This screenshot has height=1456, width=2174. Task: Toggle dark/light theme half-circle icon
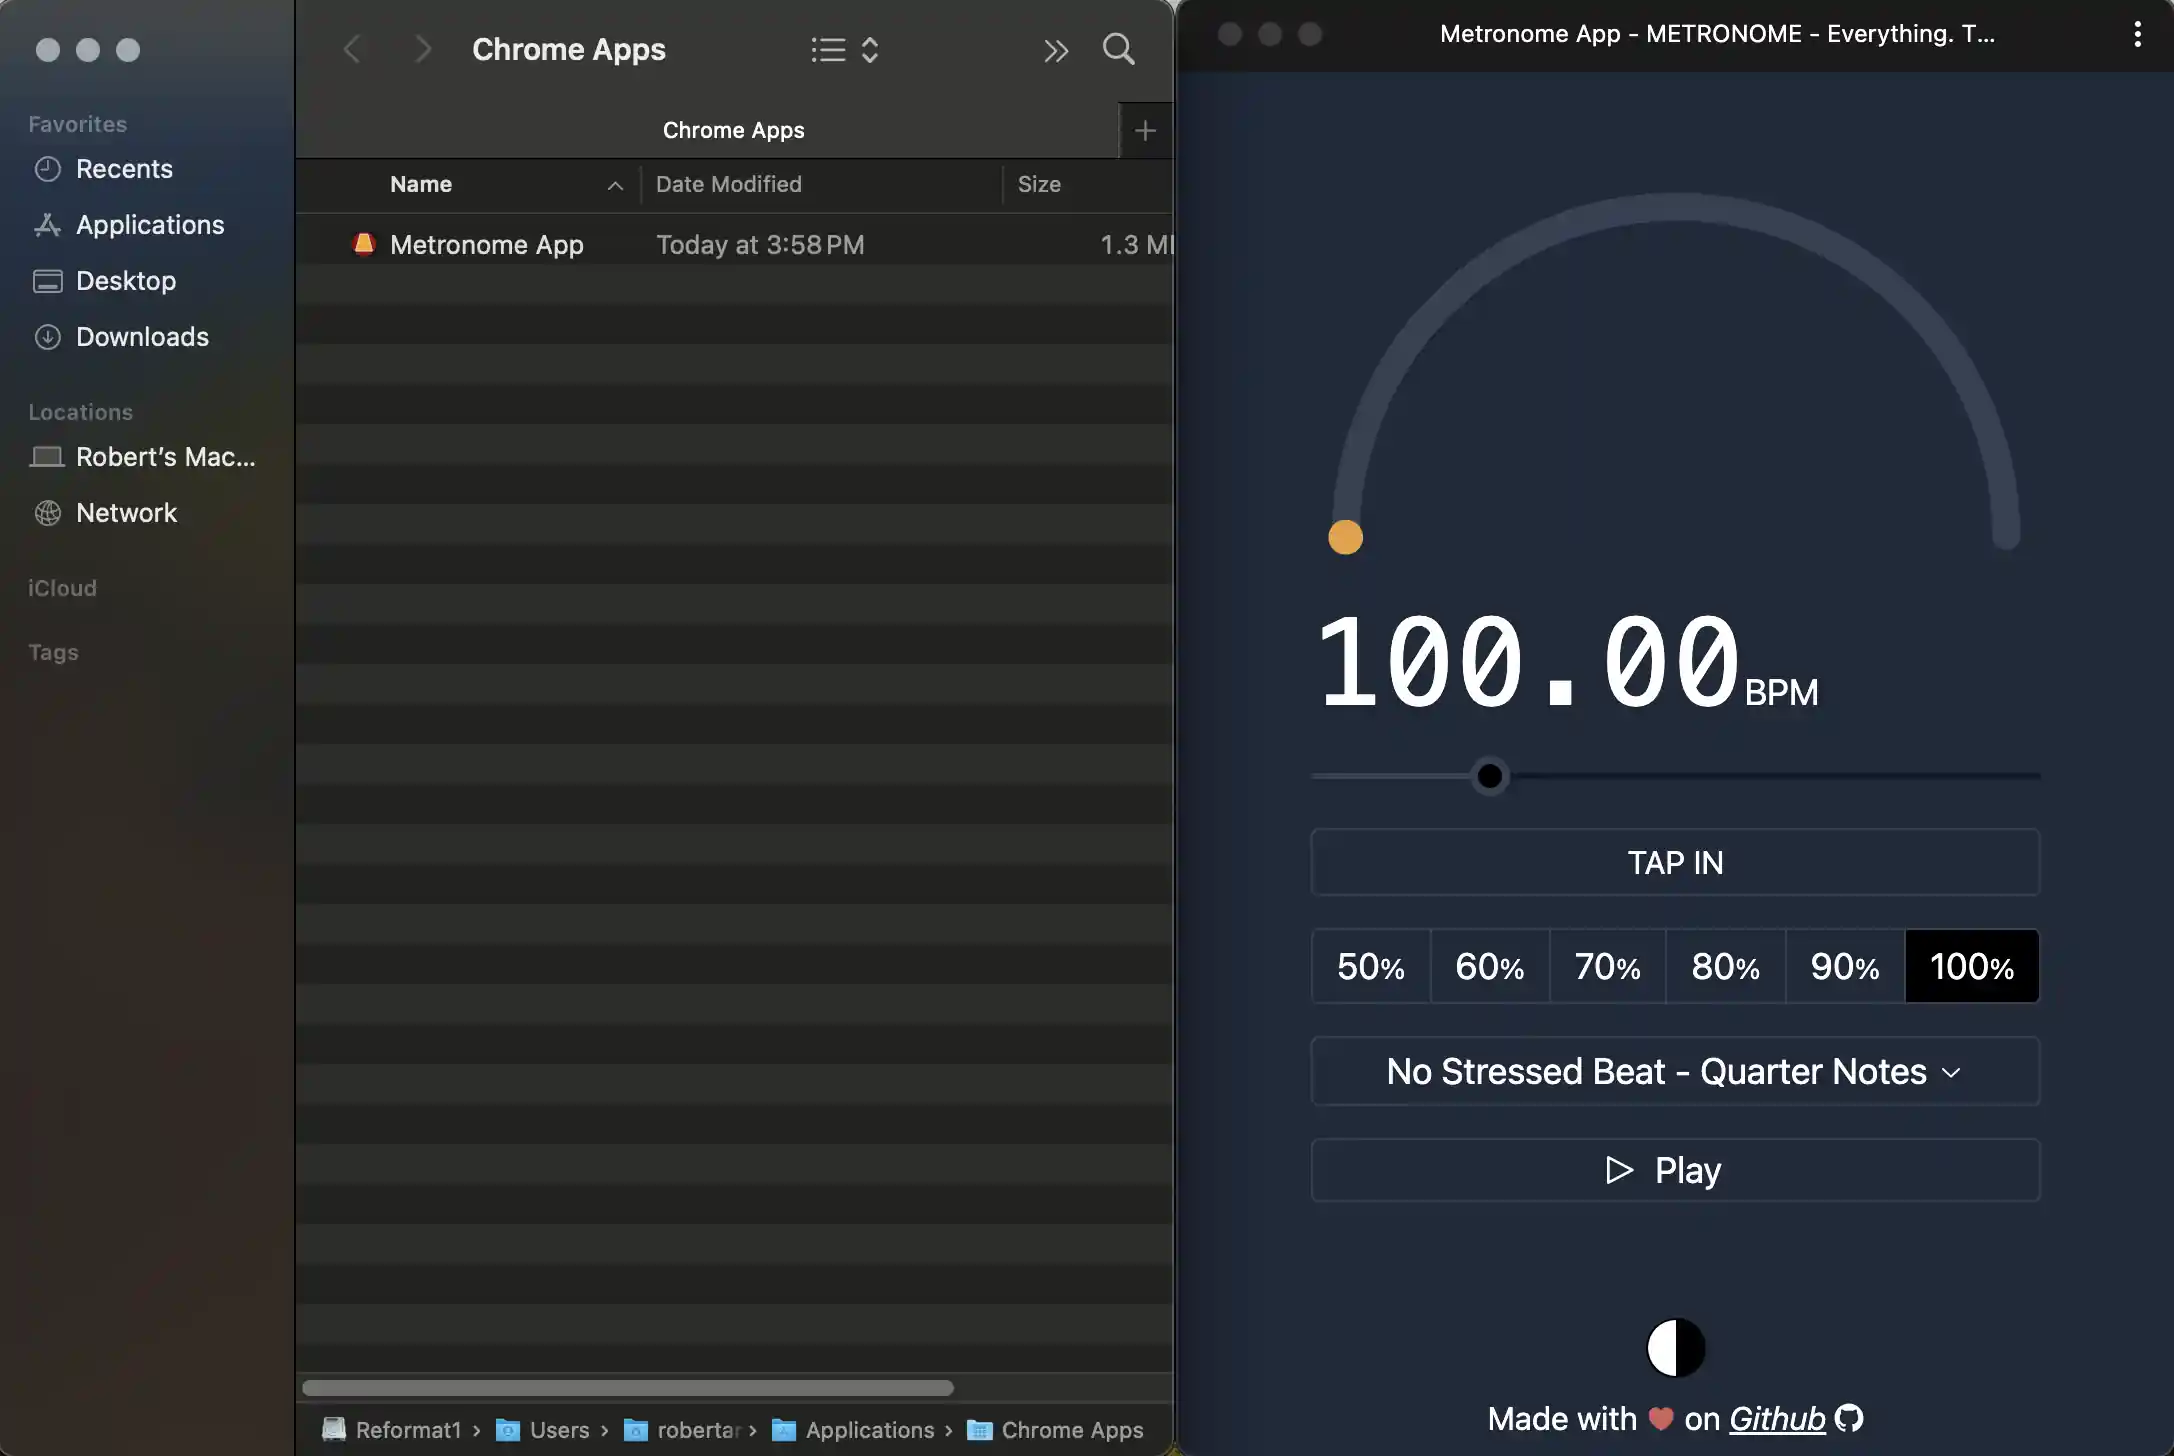[x=1675, y=1348]
